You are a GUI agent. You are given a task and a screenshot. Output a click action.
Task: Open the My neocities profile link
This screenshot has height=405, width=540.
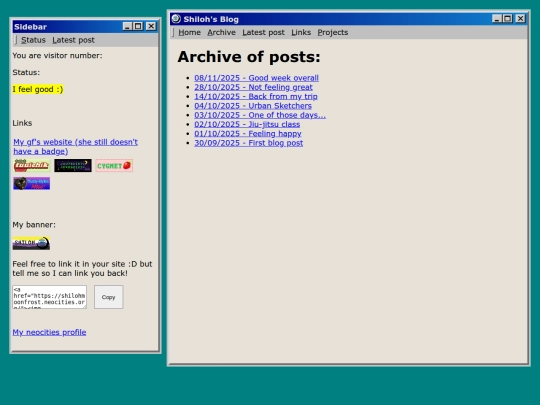49,332
